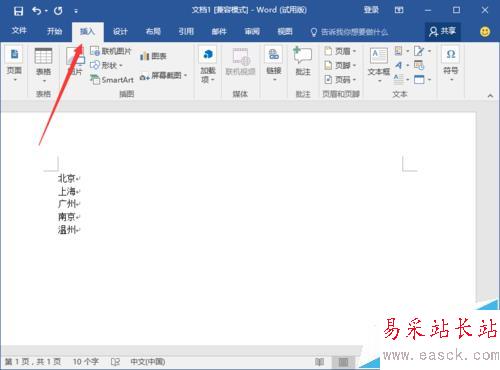Viewport: 500px width, 370px height.
Task: Click the 图片 Picture icon
Action: [x=75, y=62]
